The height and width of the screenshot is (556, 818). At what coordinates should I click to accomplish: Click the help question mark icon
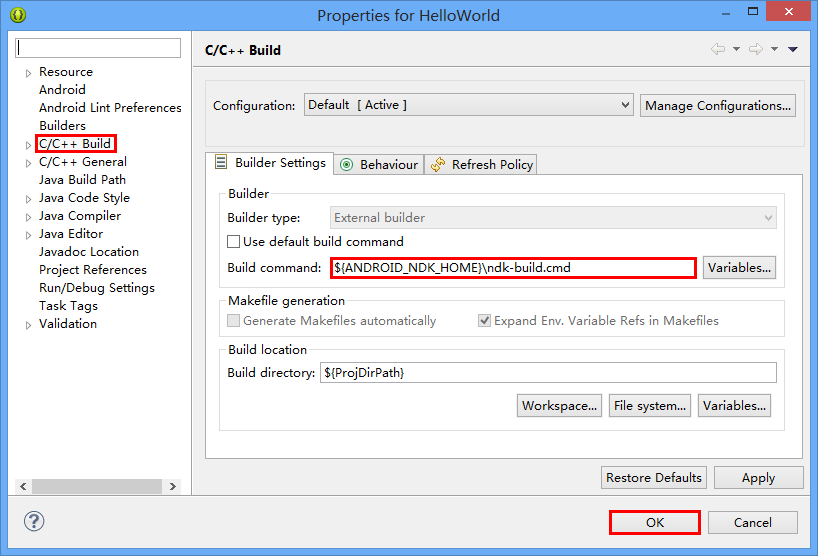coord(34,521)
